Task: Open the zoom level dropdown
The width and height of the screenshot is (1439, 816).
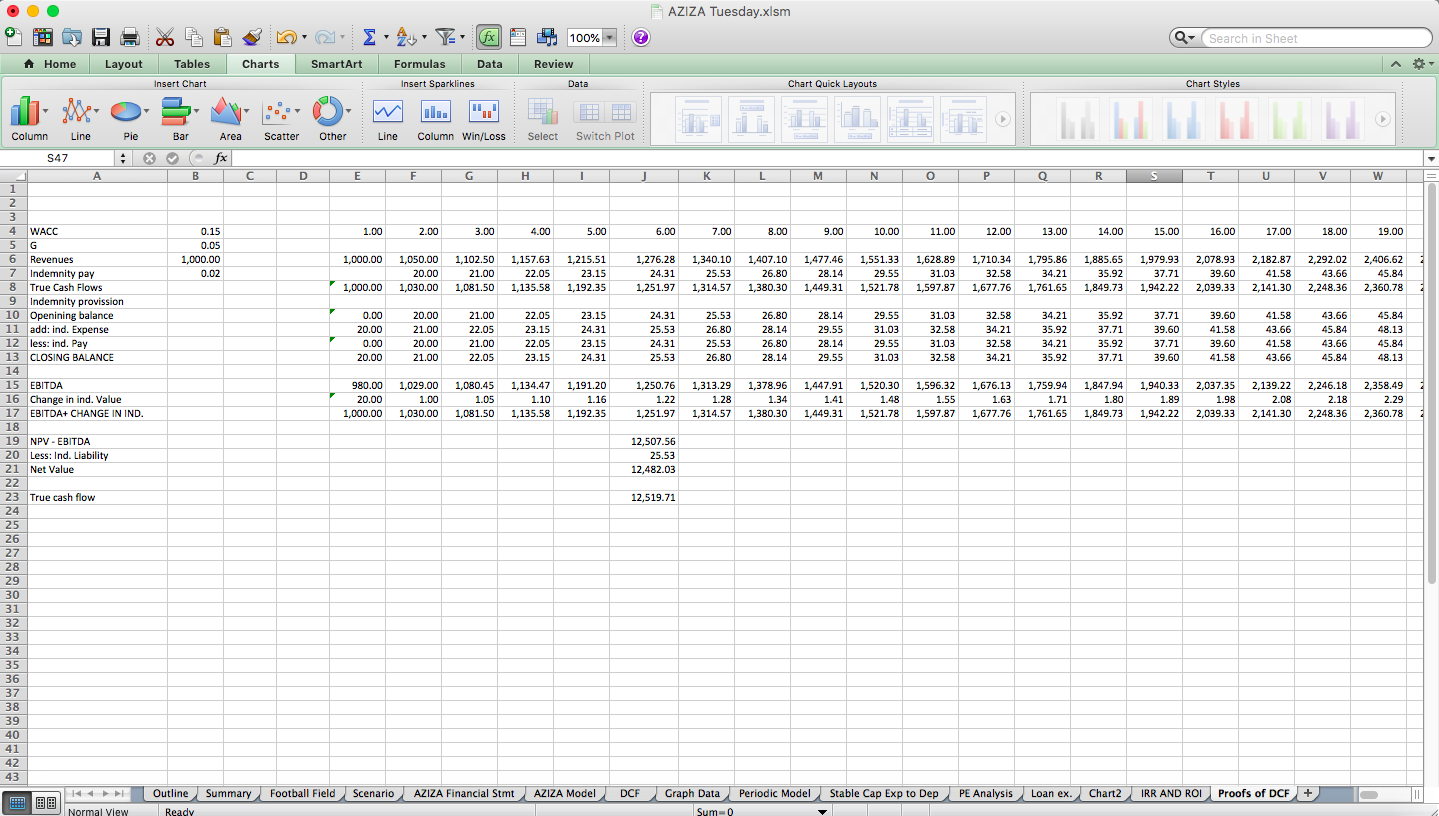Action: click(608, 37)
